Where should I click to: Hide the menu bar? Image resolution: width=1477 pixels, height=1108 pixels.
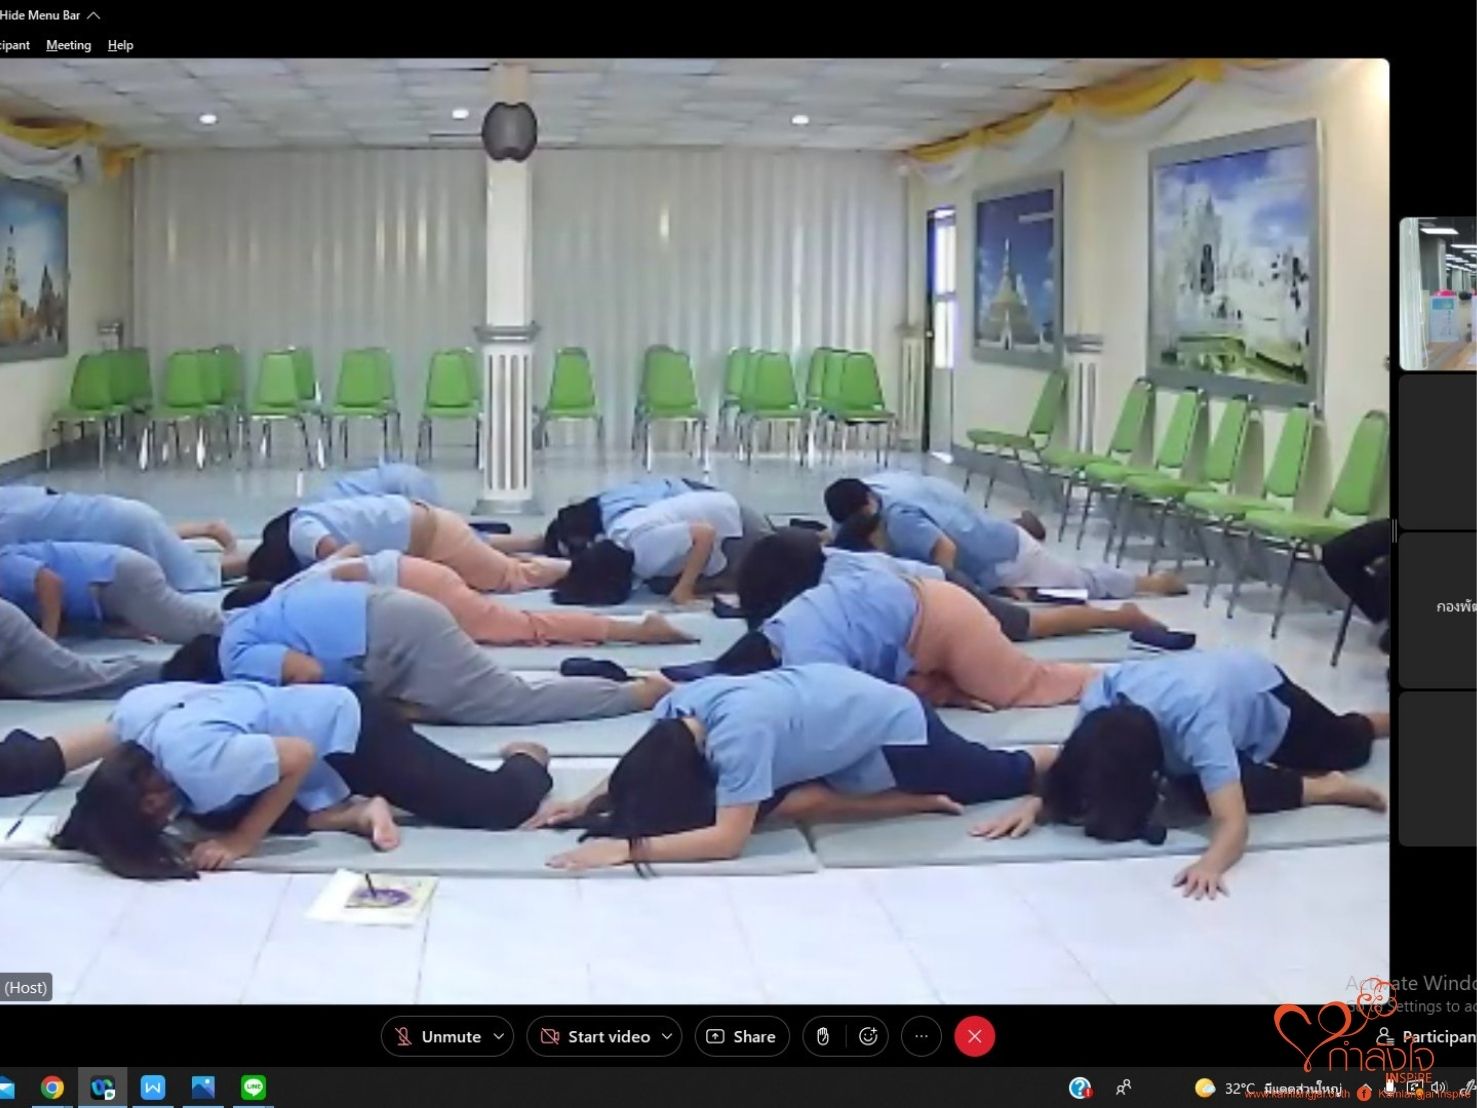click(x=50, y=15)
